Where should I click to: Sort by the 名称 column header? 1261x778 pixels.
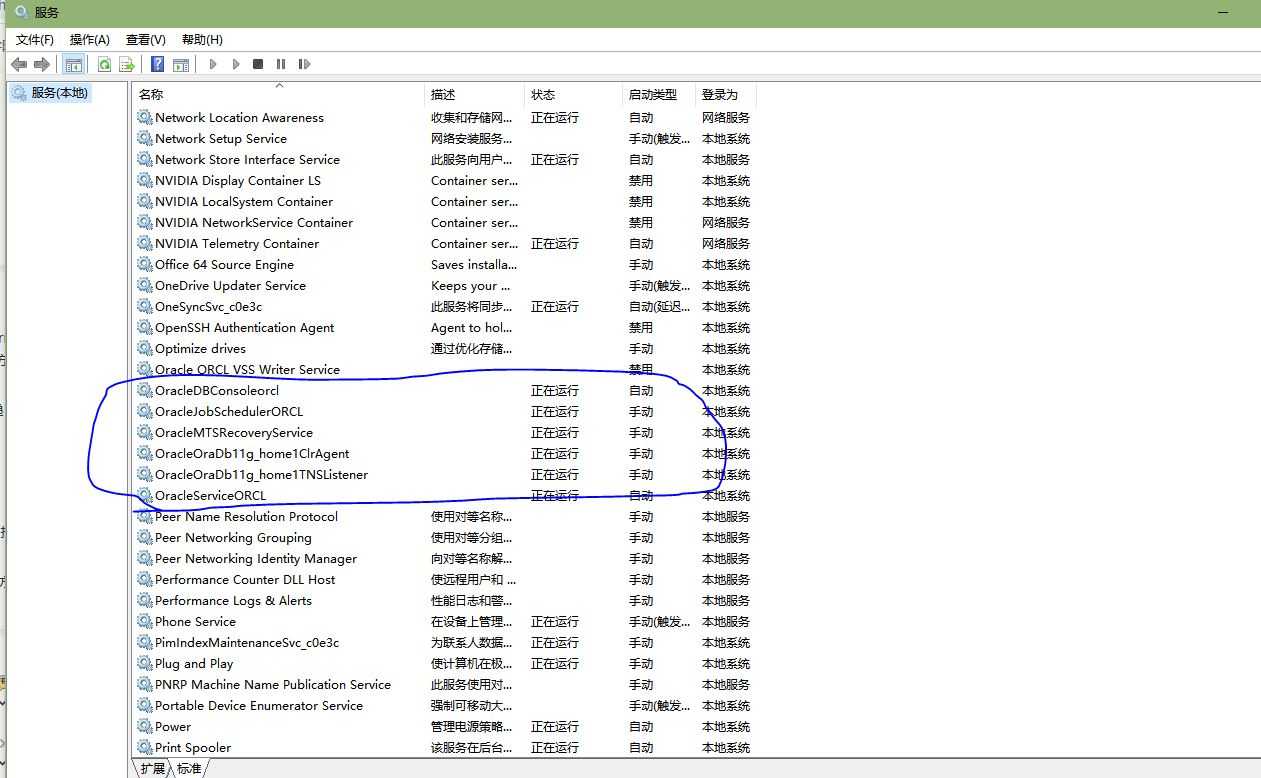(x=279, y=94)
